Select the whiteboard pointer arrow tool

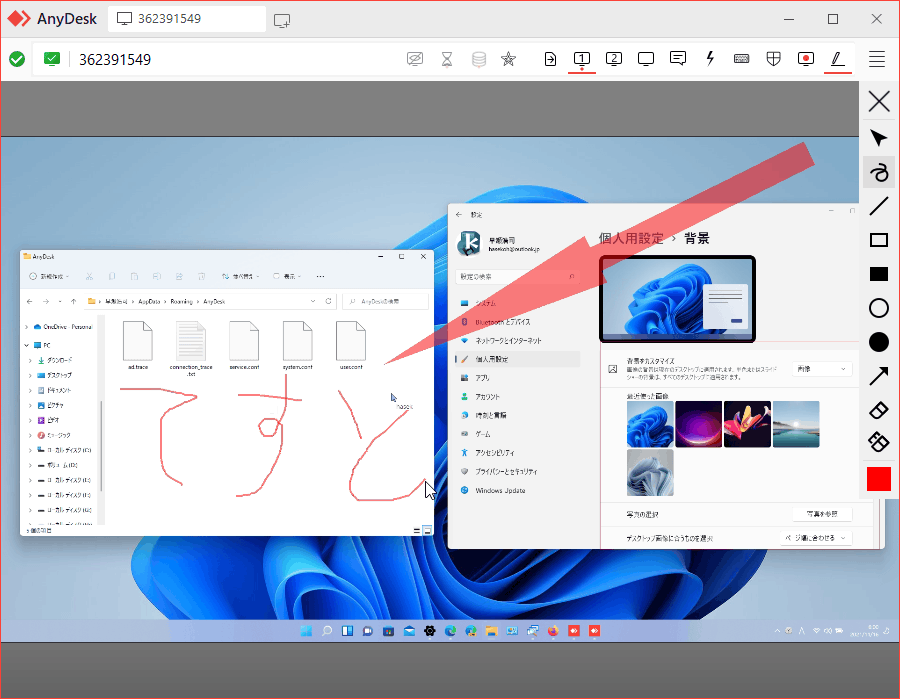coord(879,138)
